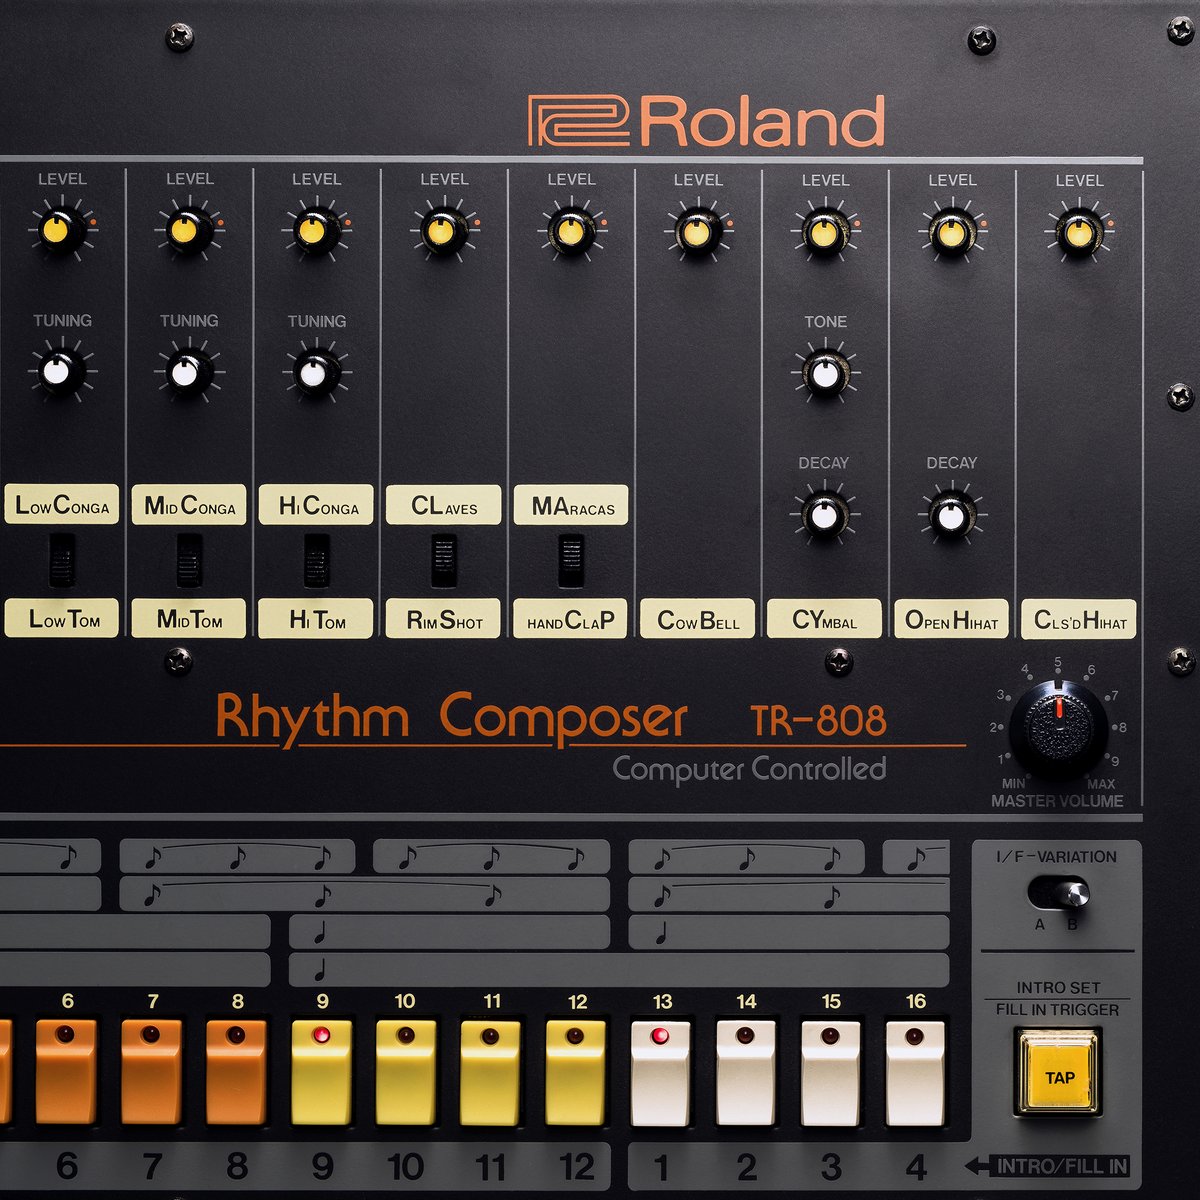Click the INTRO SET label
This screenshot has height=1200, width=1200.
(1058, 987)
